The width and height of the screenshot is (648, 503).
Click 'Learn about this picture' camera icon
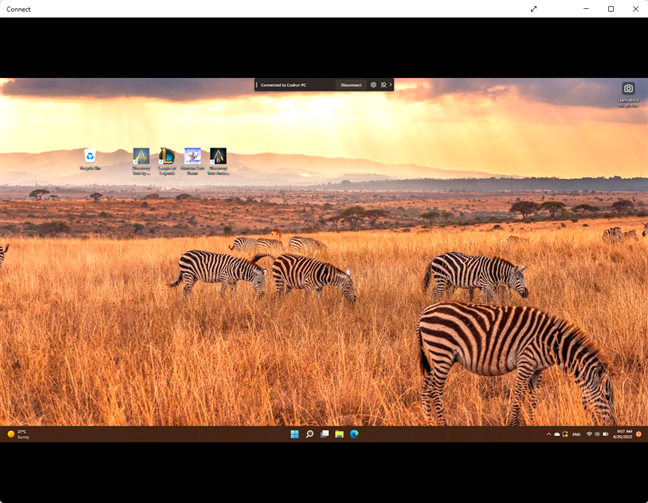pos(628,88)
